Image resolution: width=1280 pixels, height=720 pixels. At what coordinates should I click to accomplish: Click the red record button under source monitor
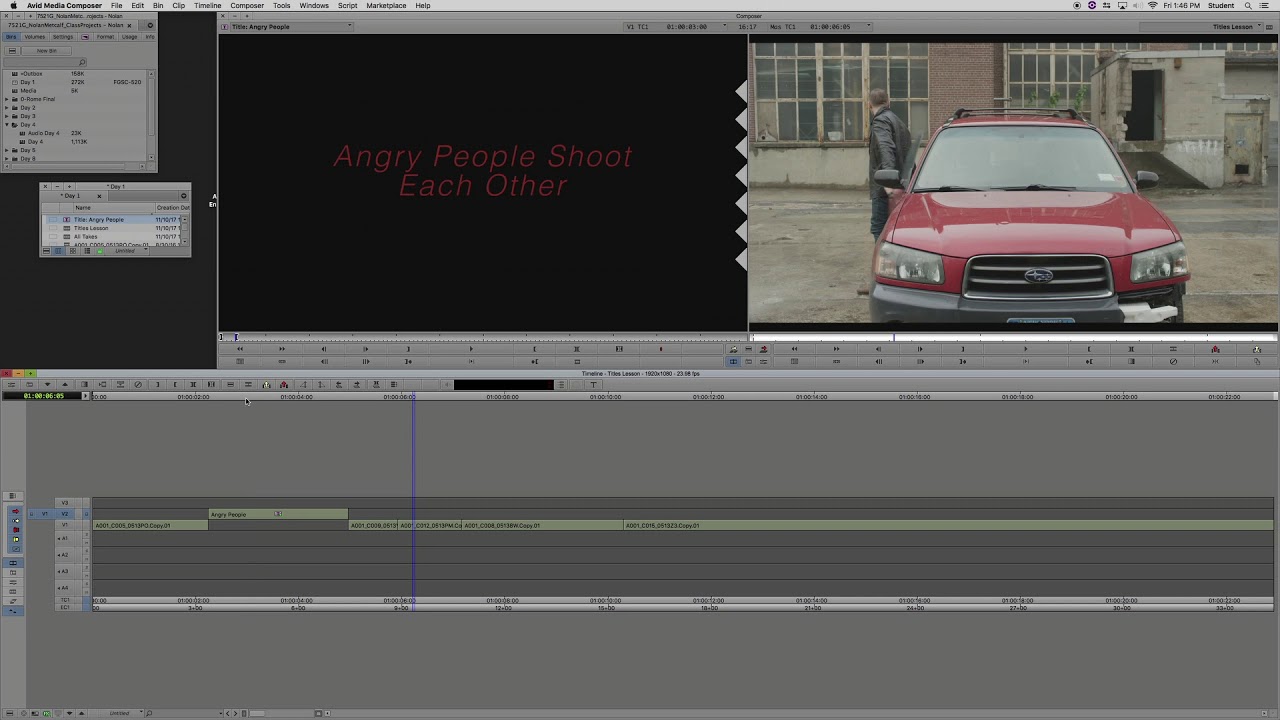(661, 349)
